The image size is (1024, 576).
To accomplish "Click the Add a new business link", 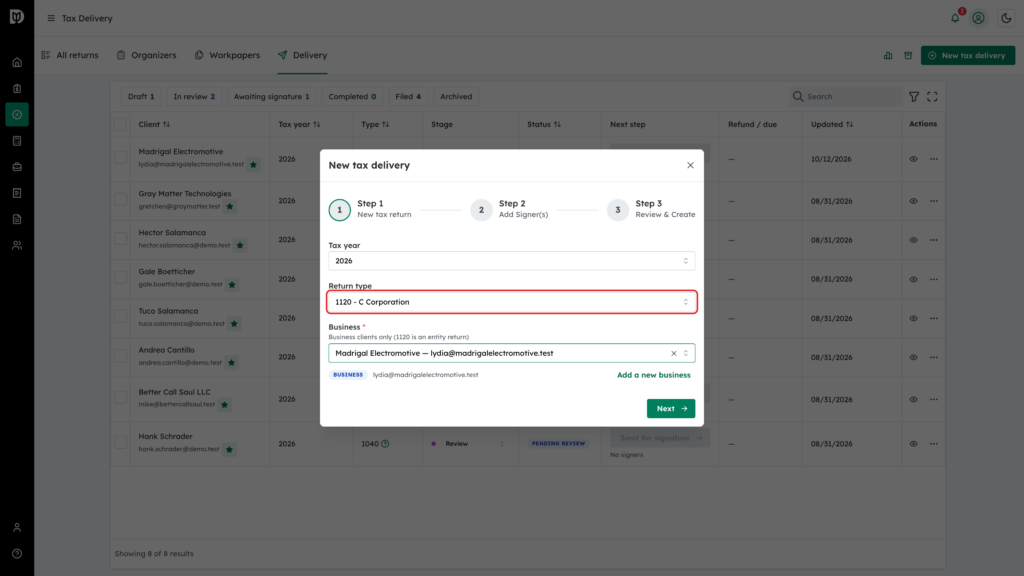I will pos(653,375).
